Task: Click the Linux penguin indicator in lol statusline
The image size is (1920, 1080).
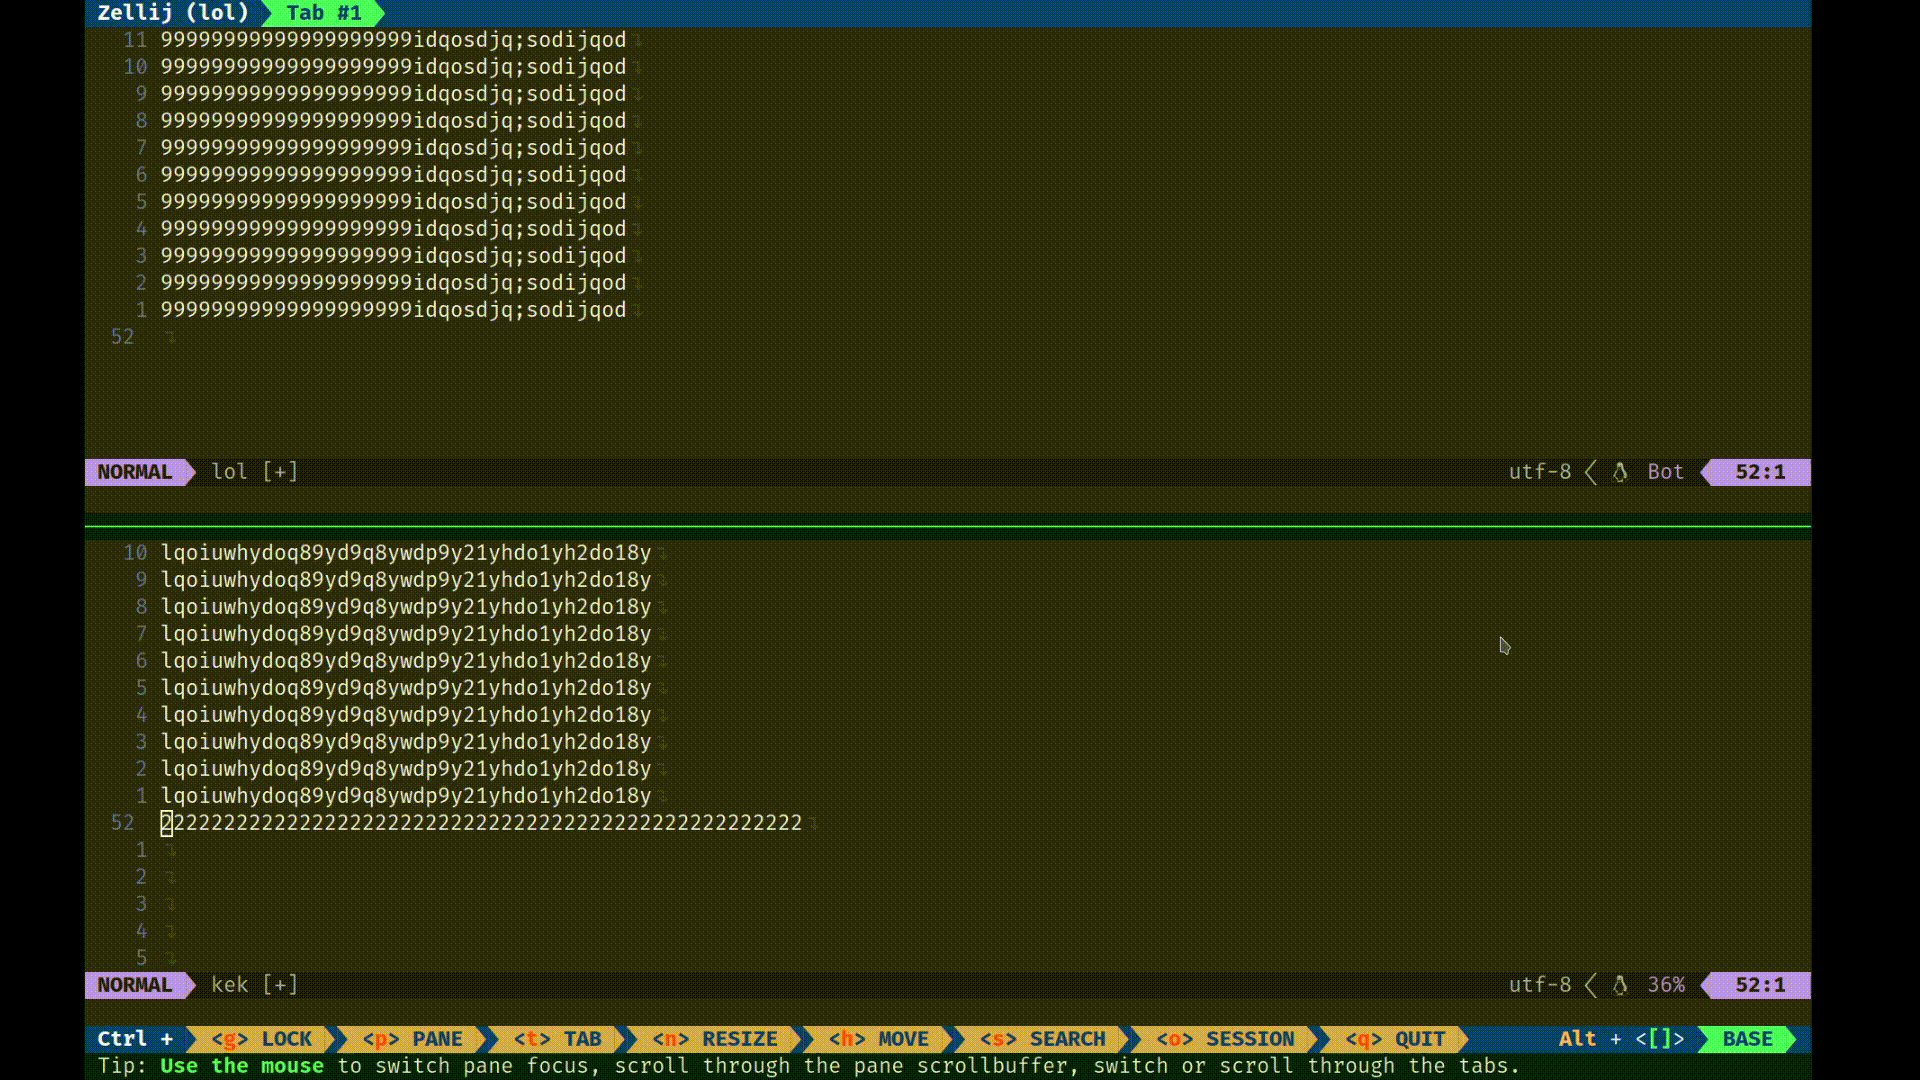Action: 1619,472
